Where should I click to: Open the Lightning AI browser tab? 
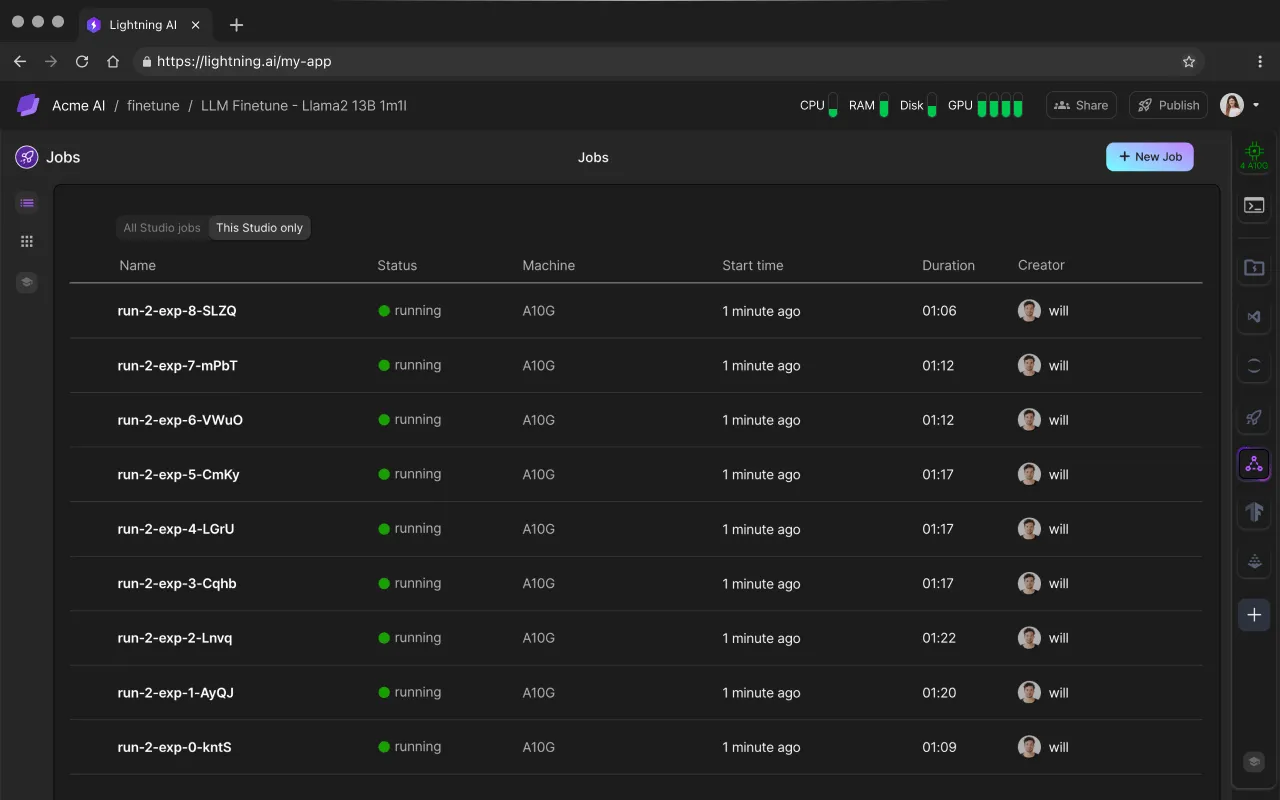pos(144,25)
